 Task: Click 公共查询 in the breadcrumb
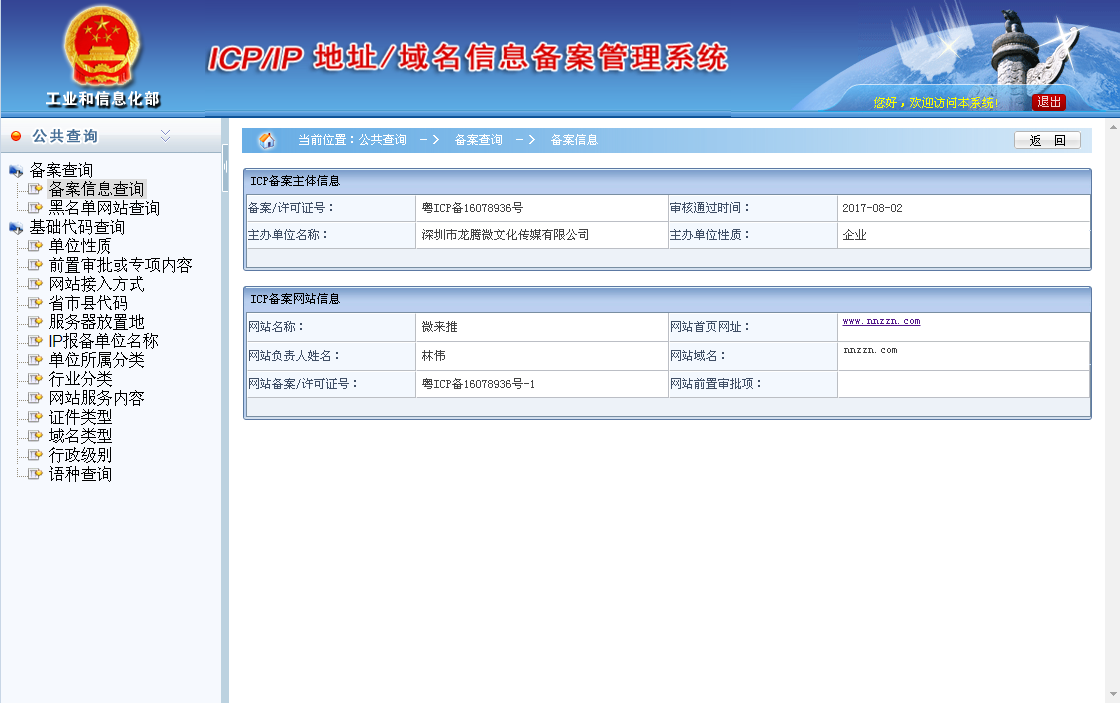click(x=382, y=140)
